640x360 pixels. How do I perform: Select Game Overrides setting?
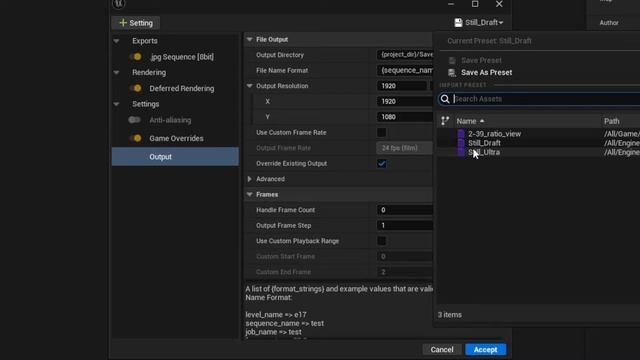pos(176,138)
